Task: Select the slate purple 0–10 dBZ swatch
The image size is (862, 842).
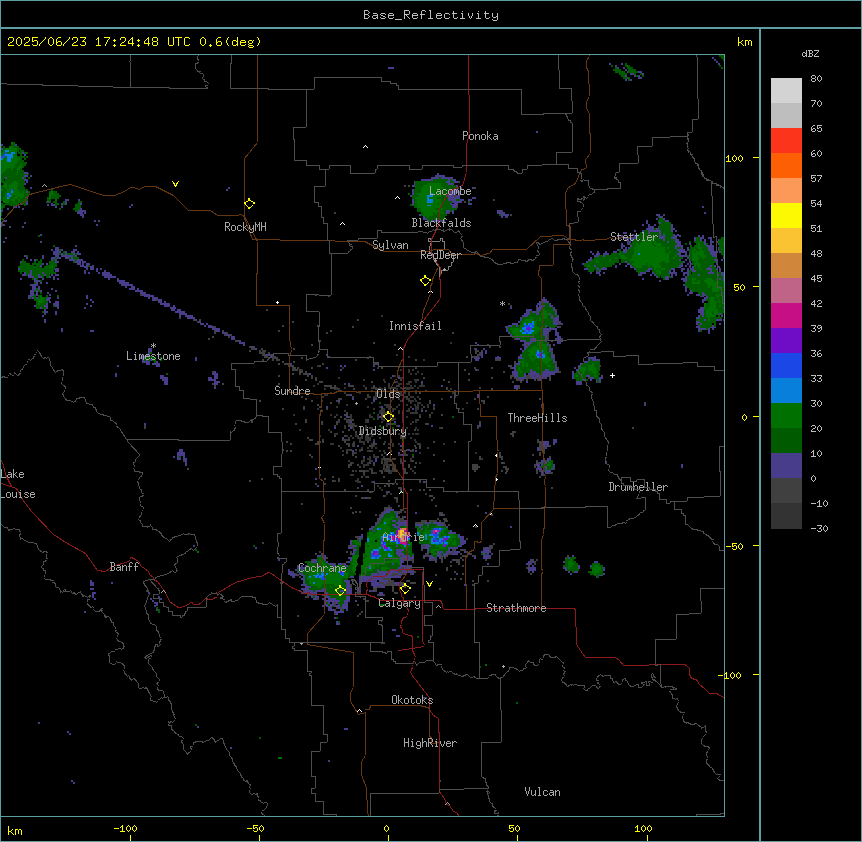Action: [x=786, y=466]
